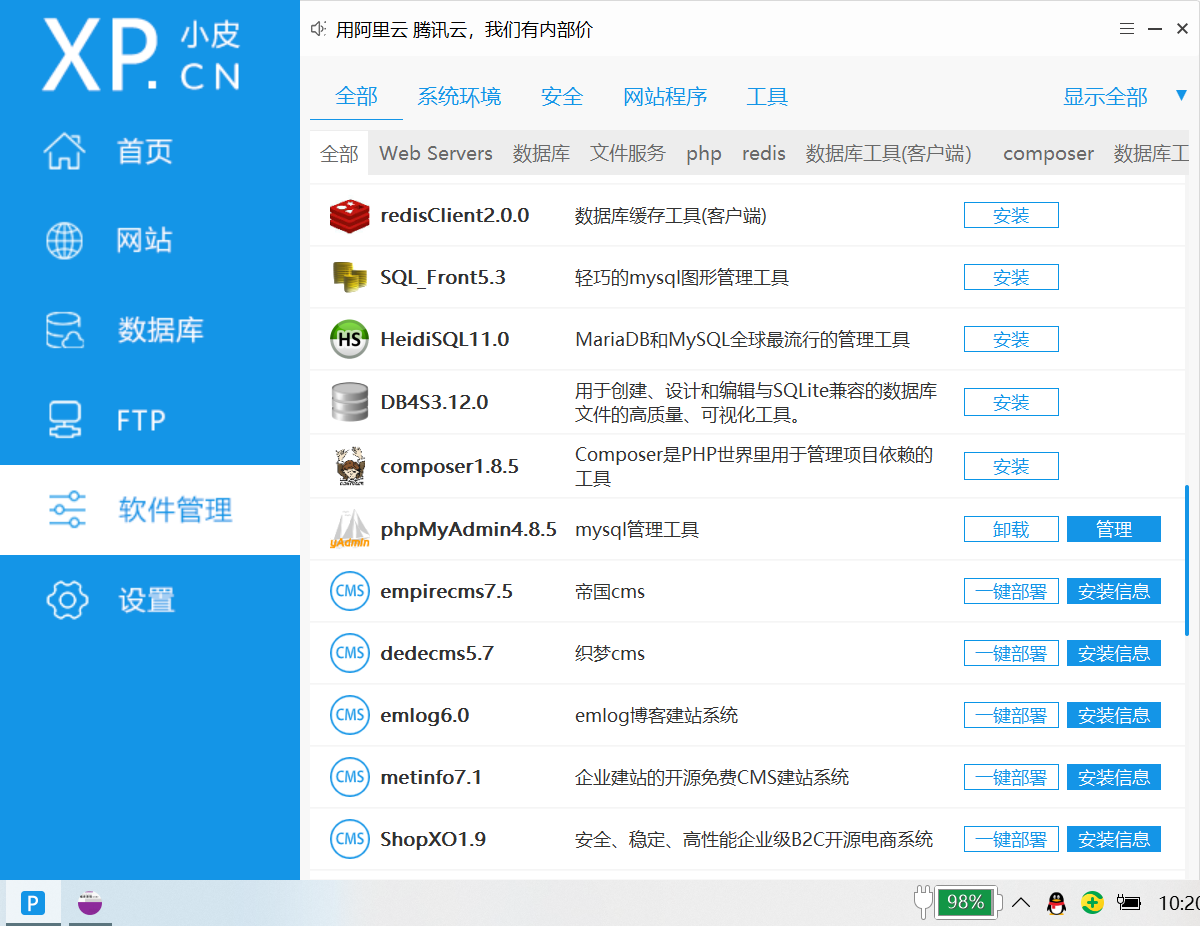Screen dimensions: 1200x926
Task: Open the blue P app in taskbar
Action: pyautogui.click(x=33, y=904)
